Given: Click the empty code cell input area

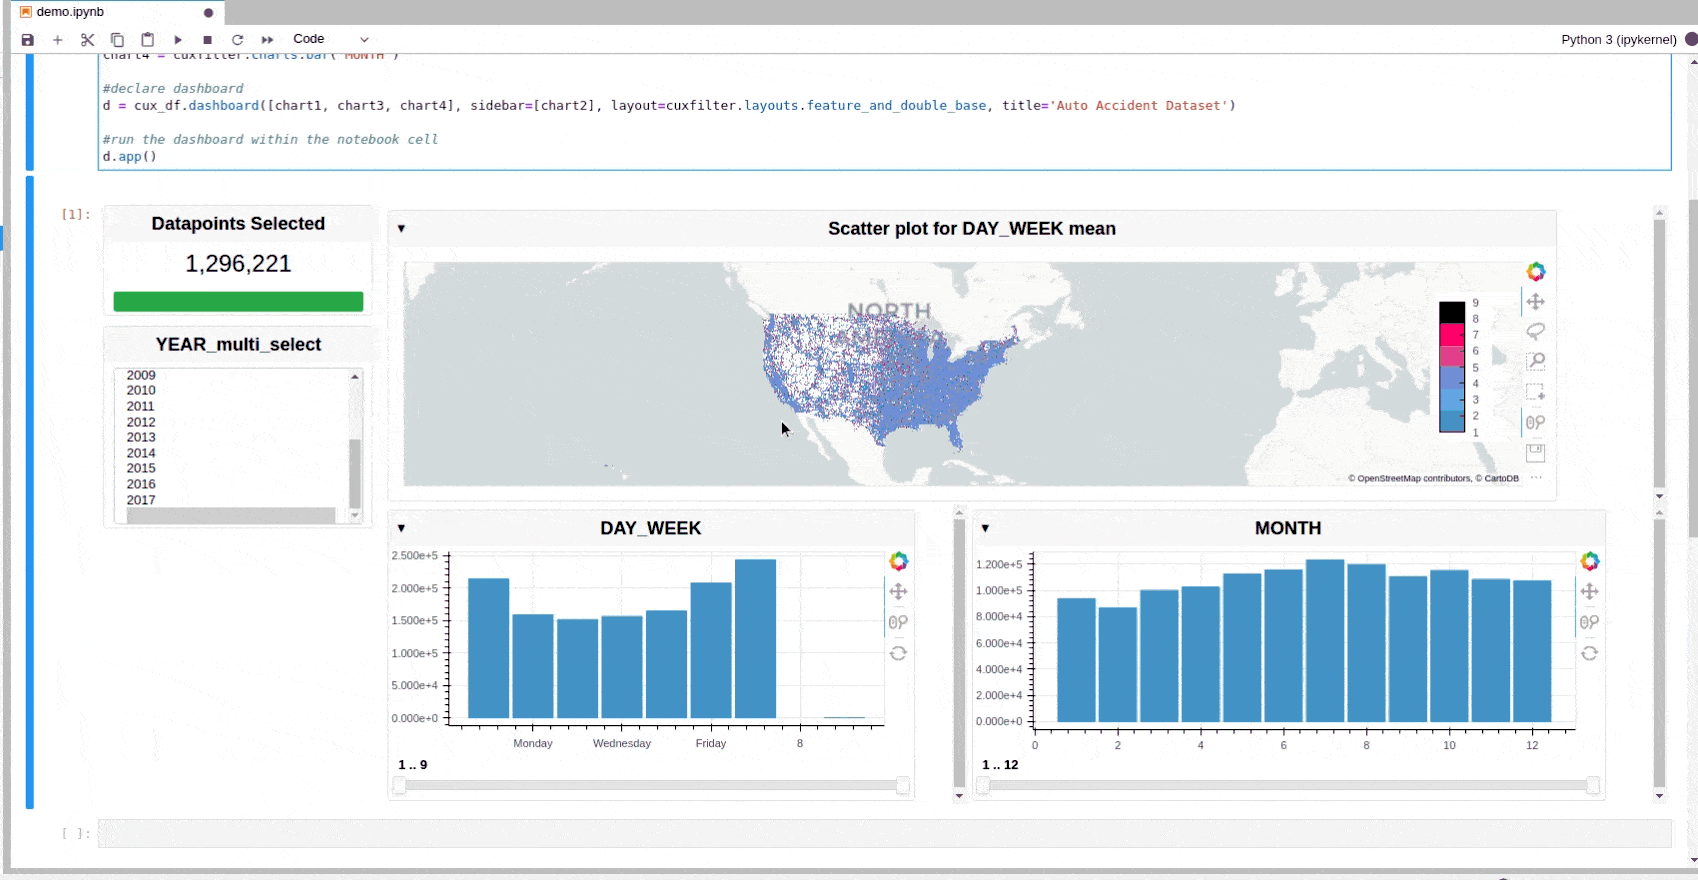Looking at the screenshot, I should coord(884,833).
